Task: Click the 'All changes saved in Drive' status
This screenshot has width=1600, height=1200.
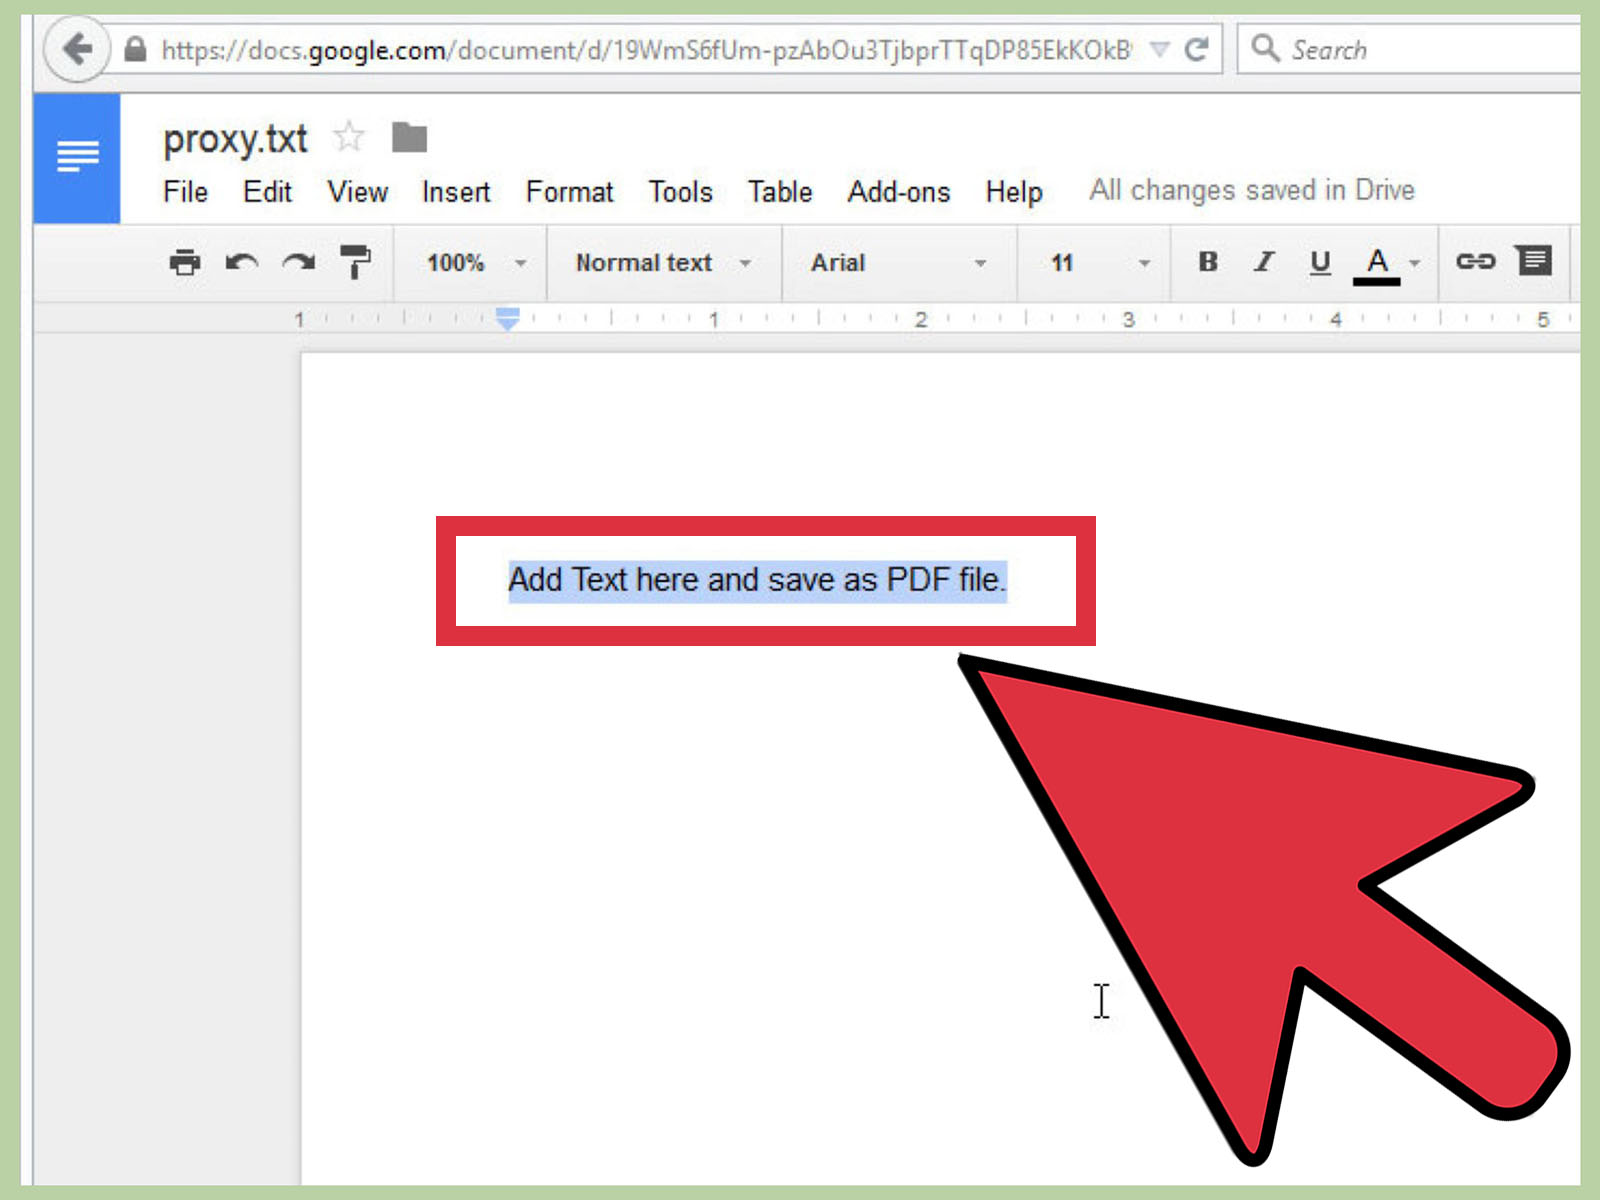Action: point(1252,190)
